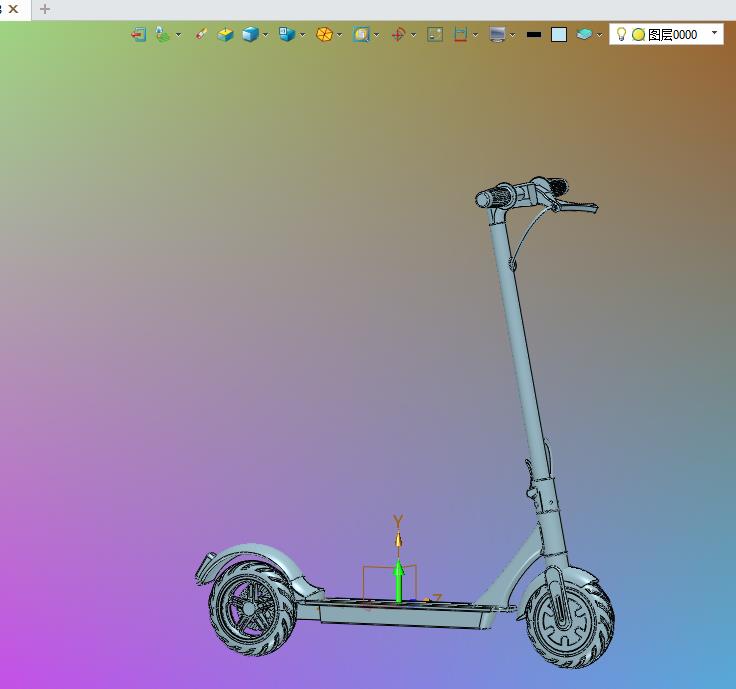Viewport: 736px width, 689px height.
Task: Click the green Y axis arrow
Action: pyautogui.click(x=399, y=582)
